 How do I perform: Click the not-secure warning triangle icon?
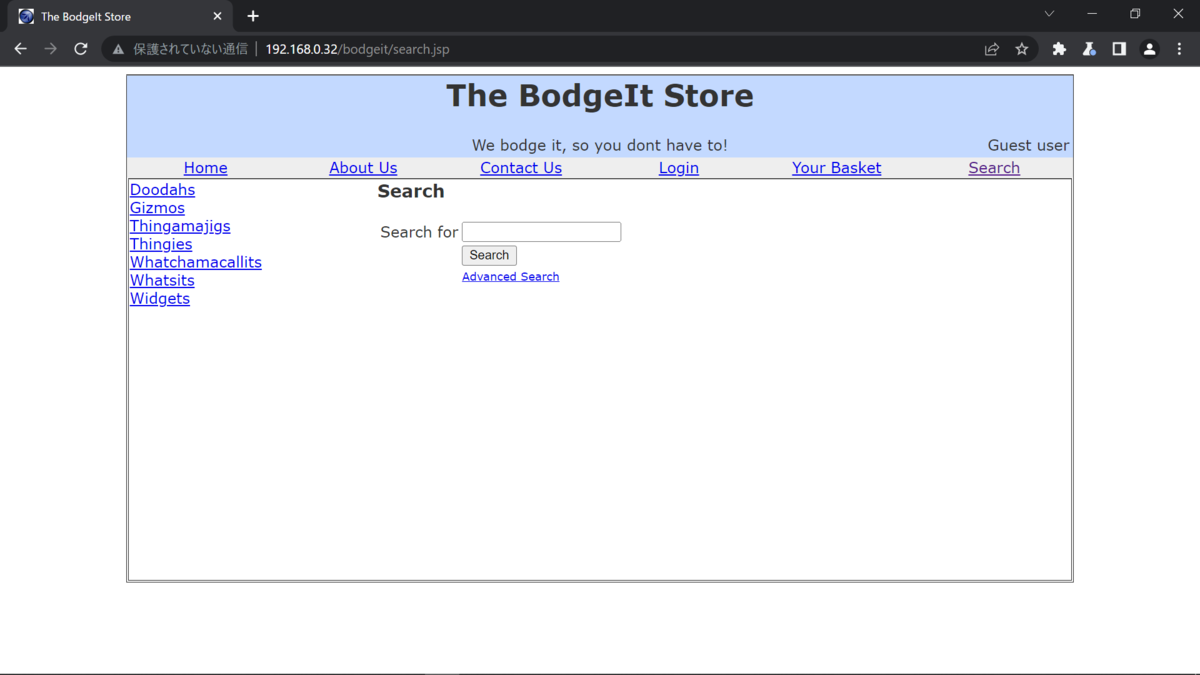(x=118, y=49)
